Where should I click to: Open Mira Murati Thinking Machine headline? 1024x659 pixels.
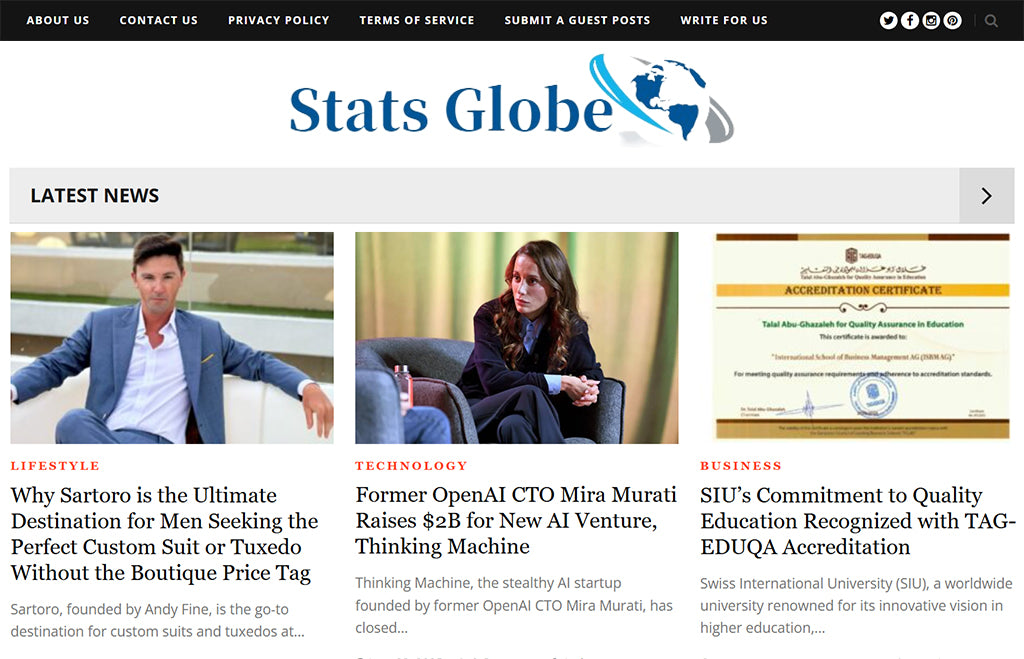516,521
